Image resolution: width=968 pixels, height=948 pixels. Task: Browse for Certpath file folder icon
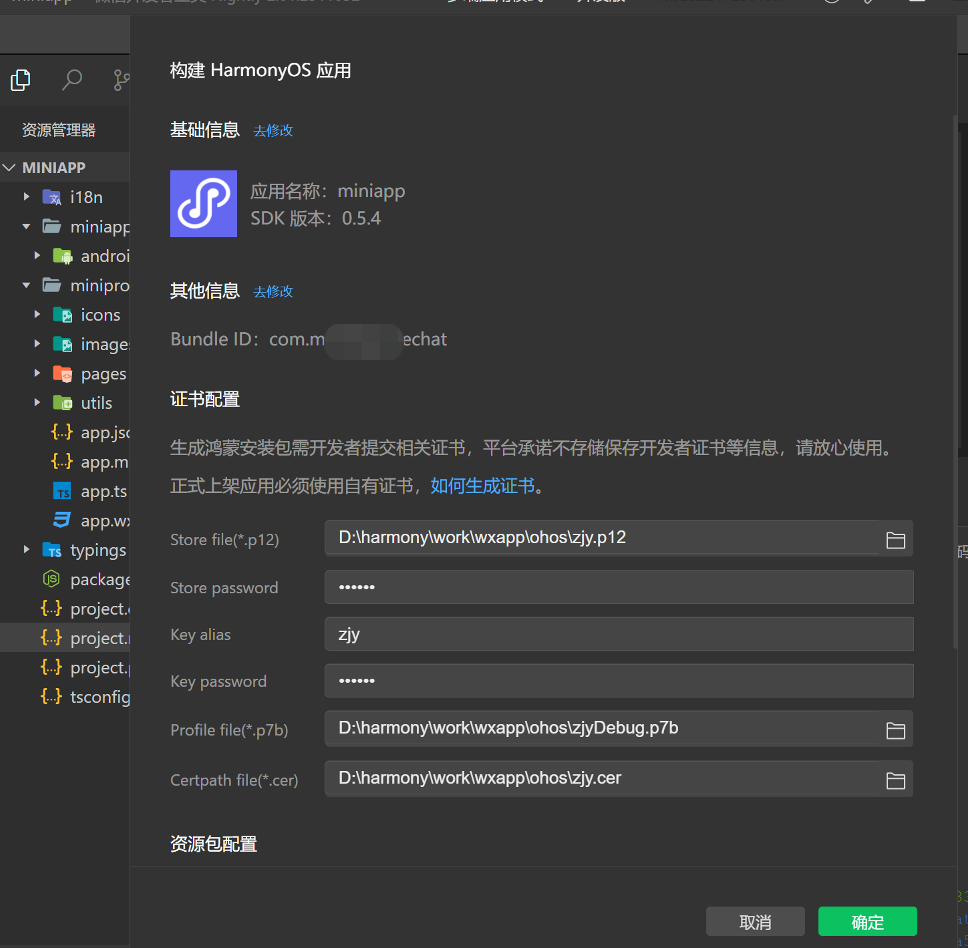[x=895, y=780]
